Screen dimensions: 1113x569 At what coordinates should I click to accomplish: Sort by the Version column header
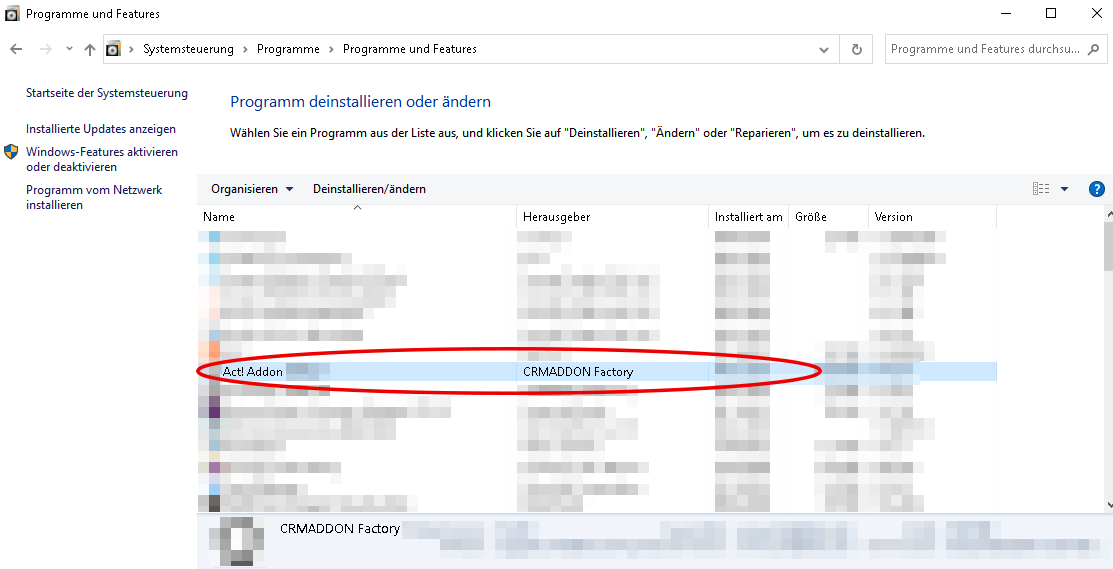[933, 217]
